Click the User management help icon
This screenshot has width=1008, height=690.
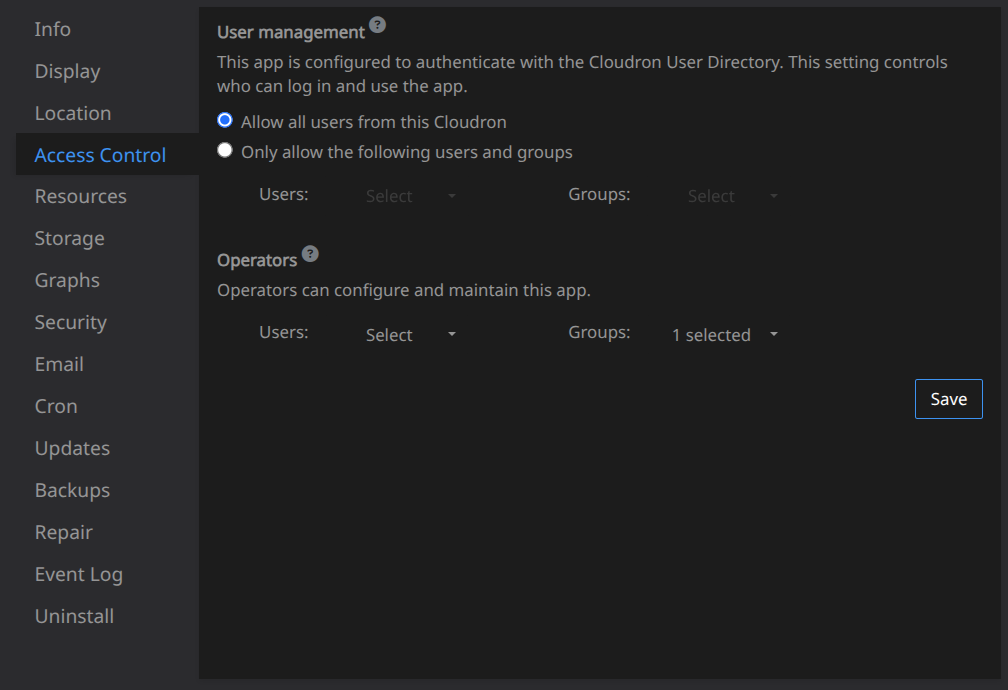pos(377,25)
